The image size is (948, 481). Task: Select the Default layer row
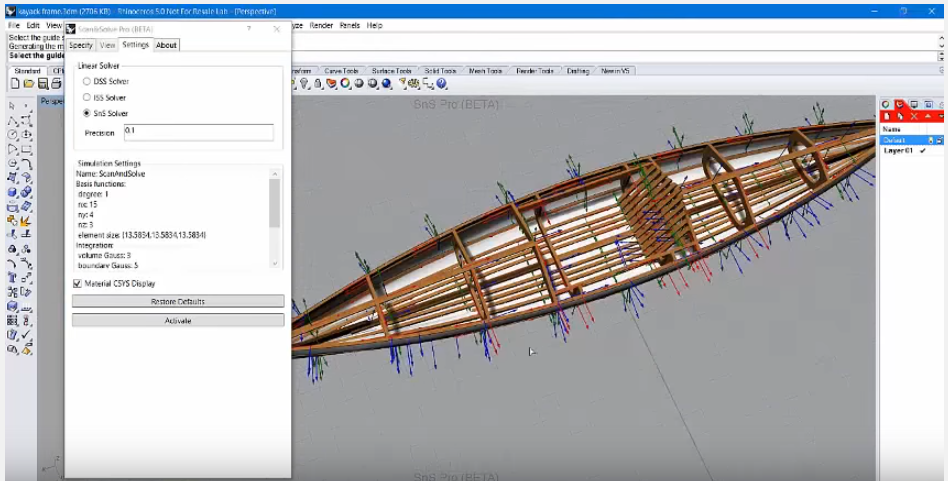(x=912, y=140)
